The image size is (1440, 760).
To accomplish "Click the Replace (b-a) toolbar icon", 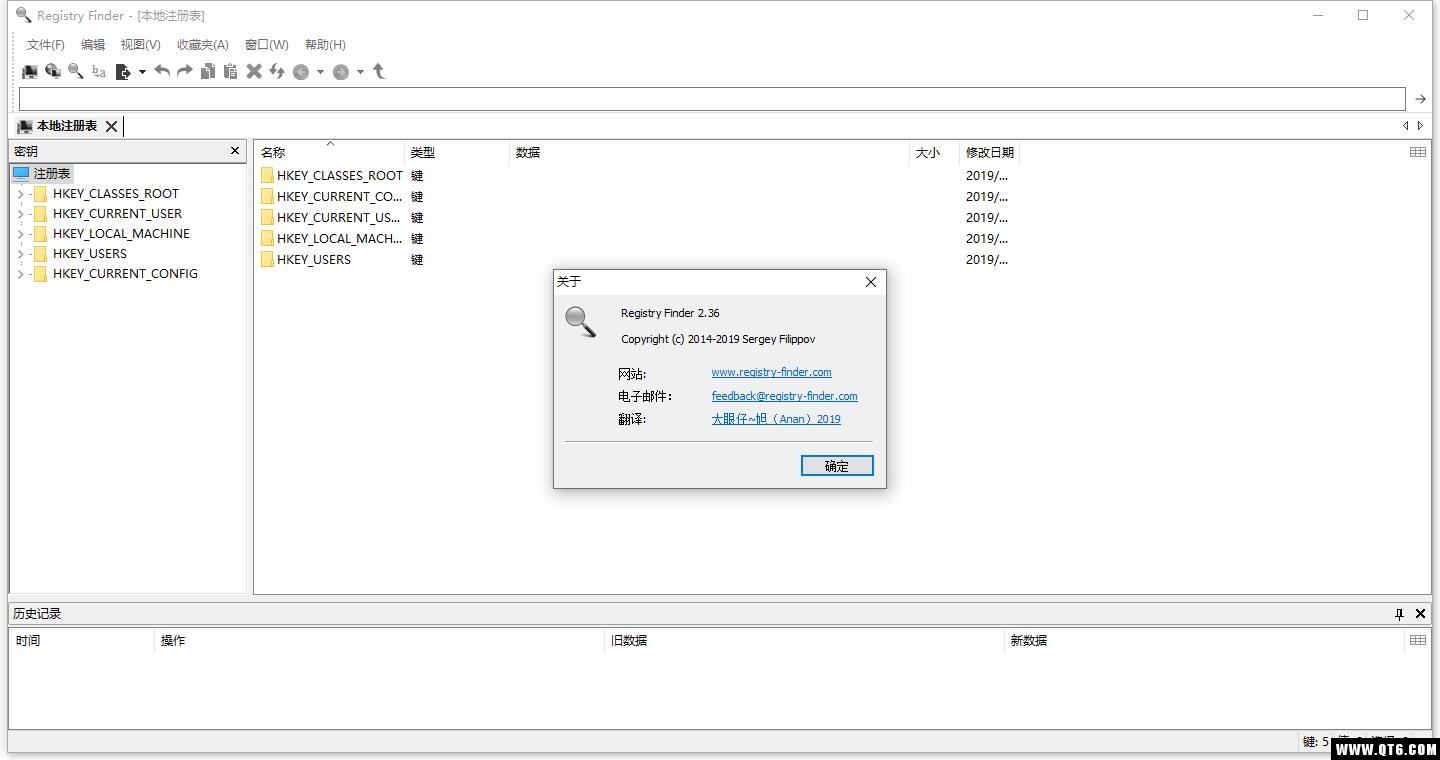I will point(99,71).
